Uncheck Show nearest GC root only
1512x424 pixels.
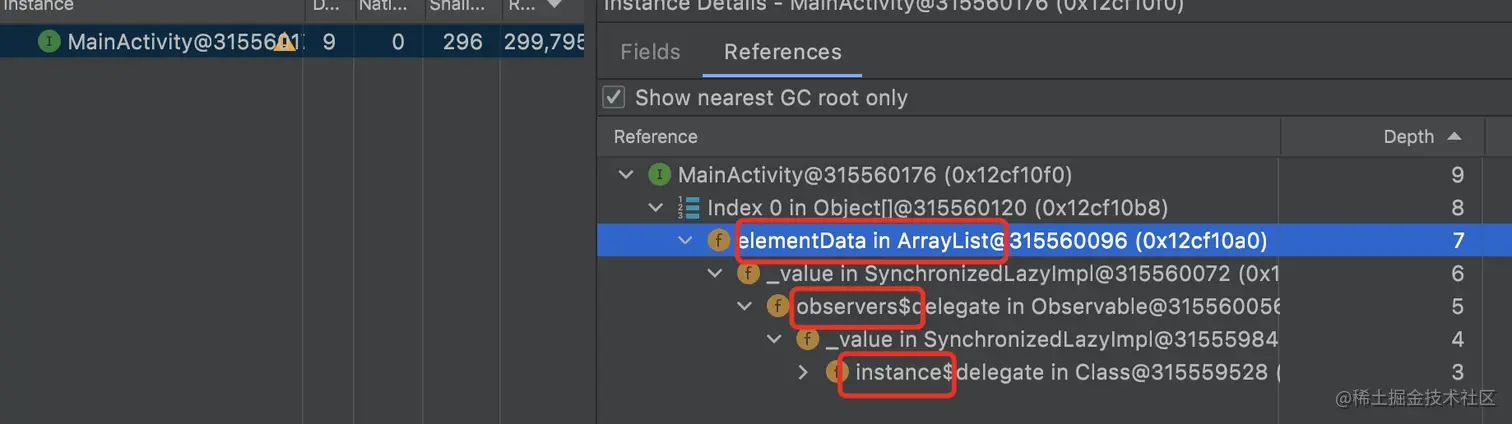(x=614, y=98)
